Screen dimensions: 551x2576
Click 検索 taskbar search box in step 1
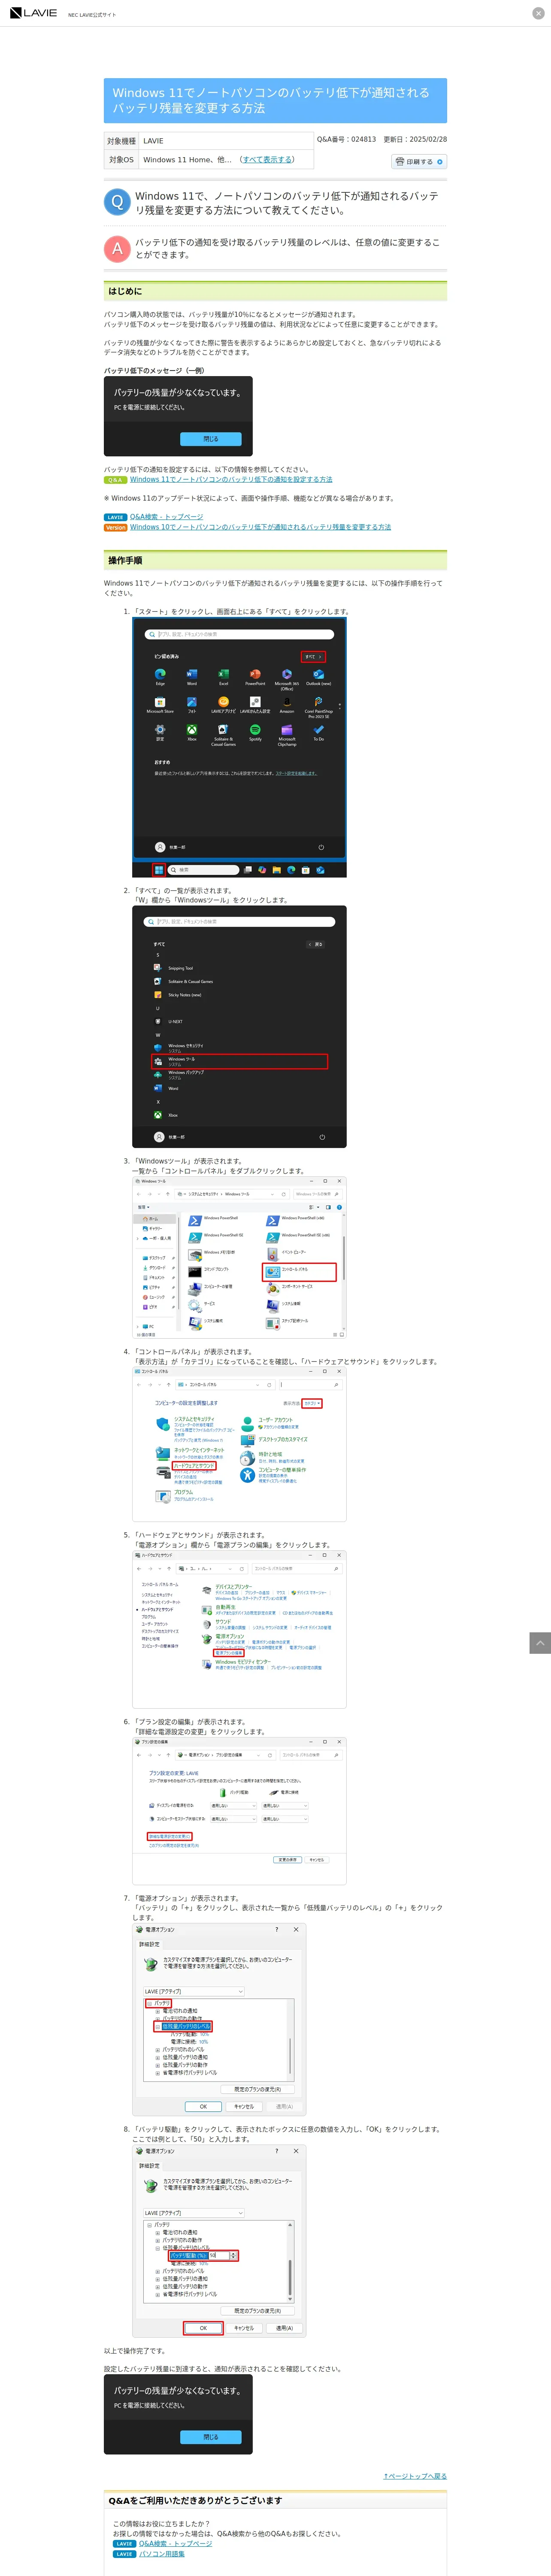203,870
